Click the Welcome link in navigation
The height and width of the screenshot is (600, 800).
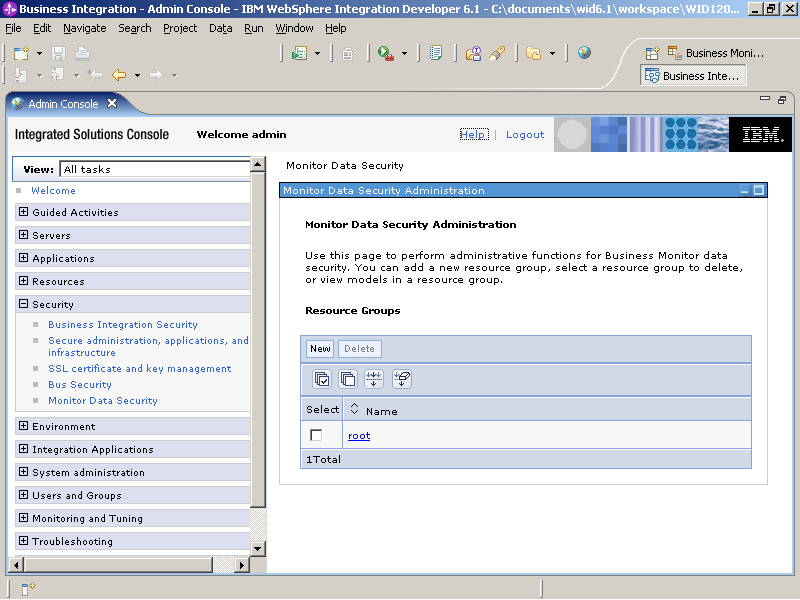pyautogui.click(x=54, y=190)
